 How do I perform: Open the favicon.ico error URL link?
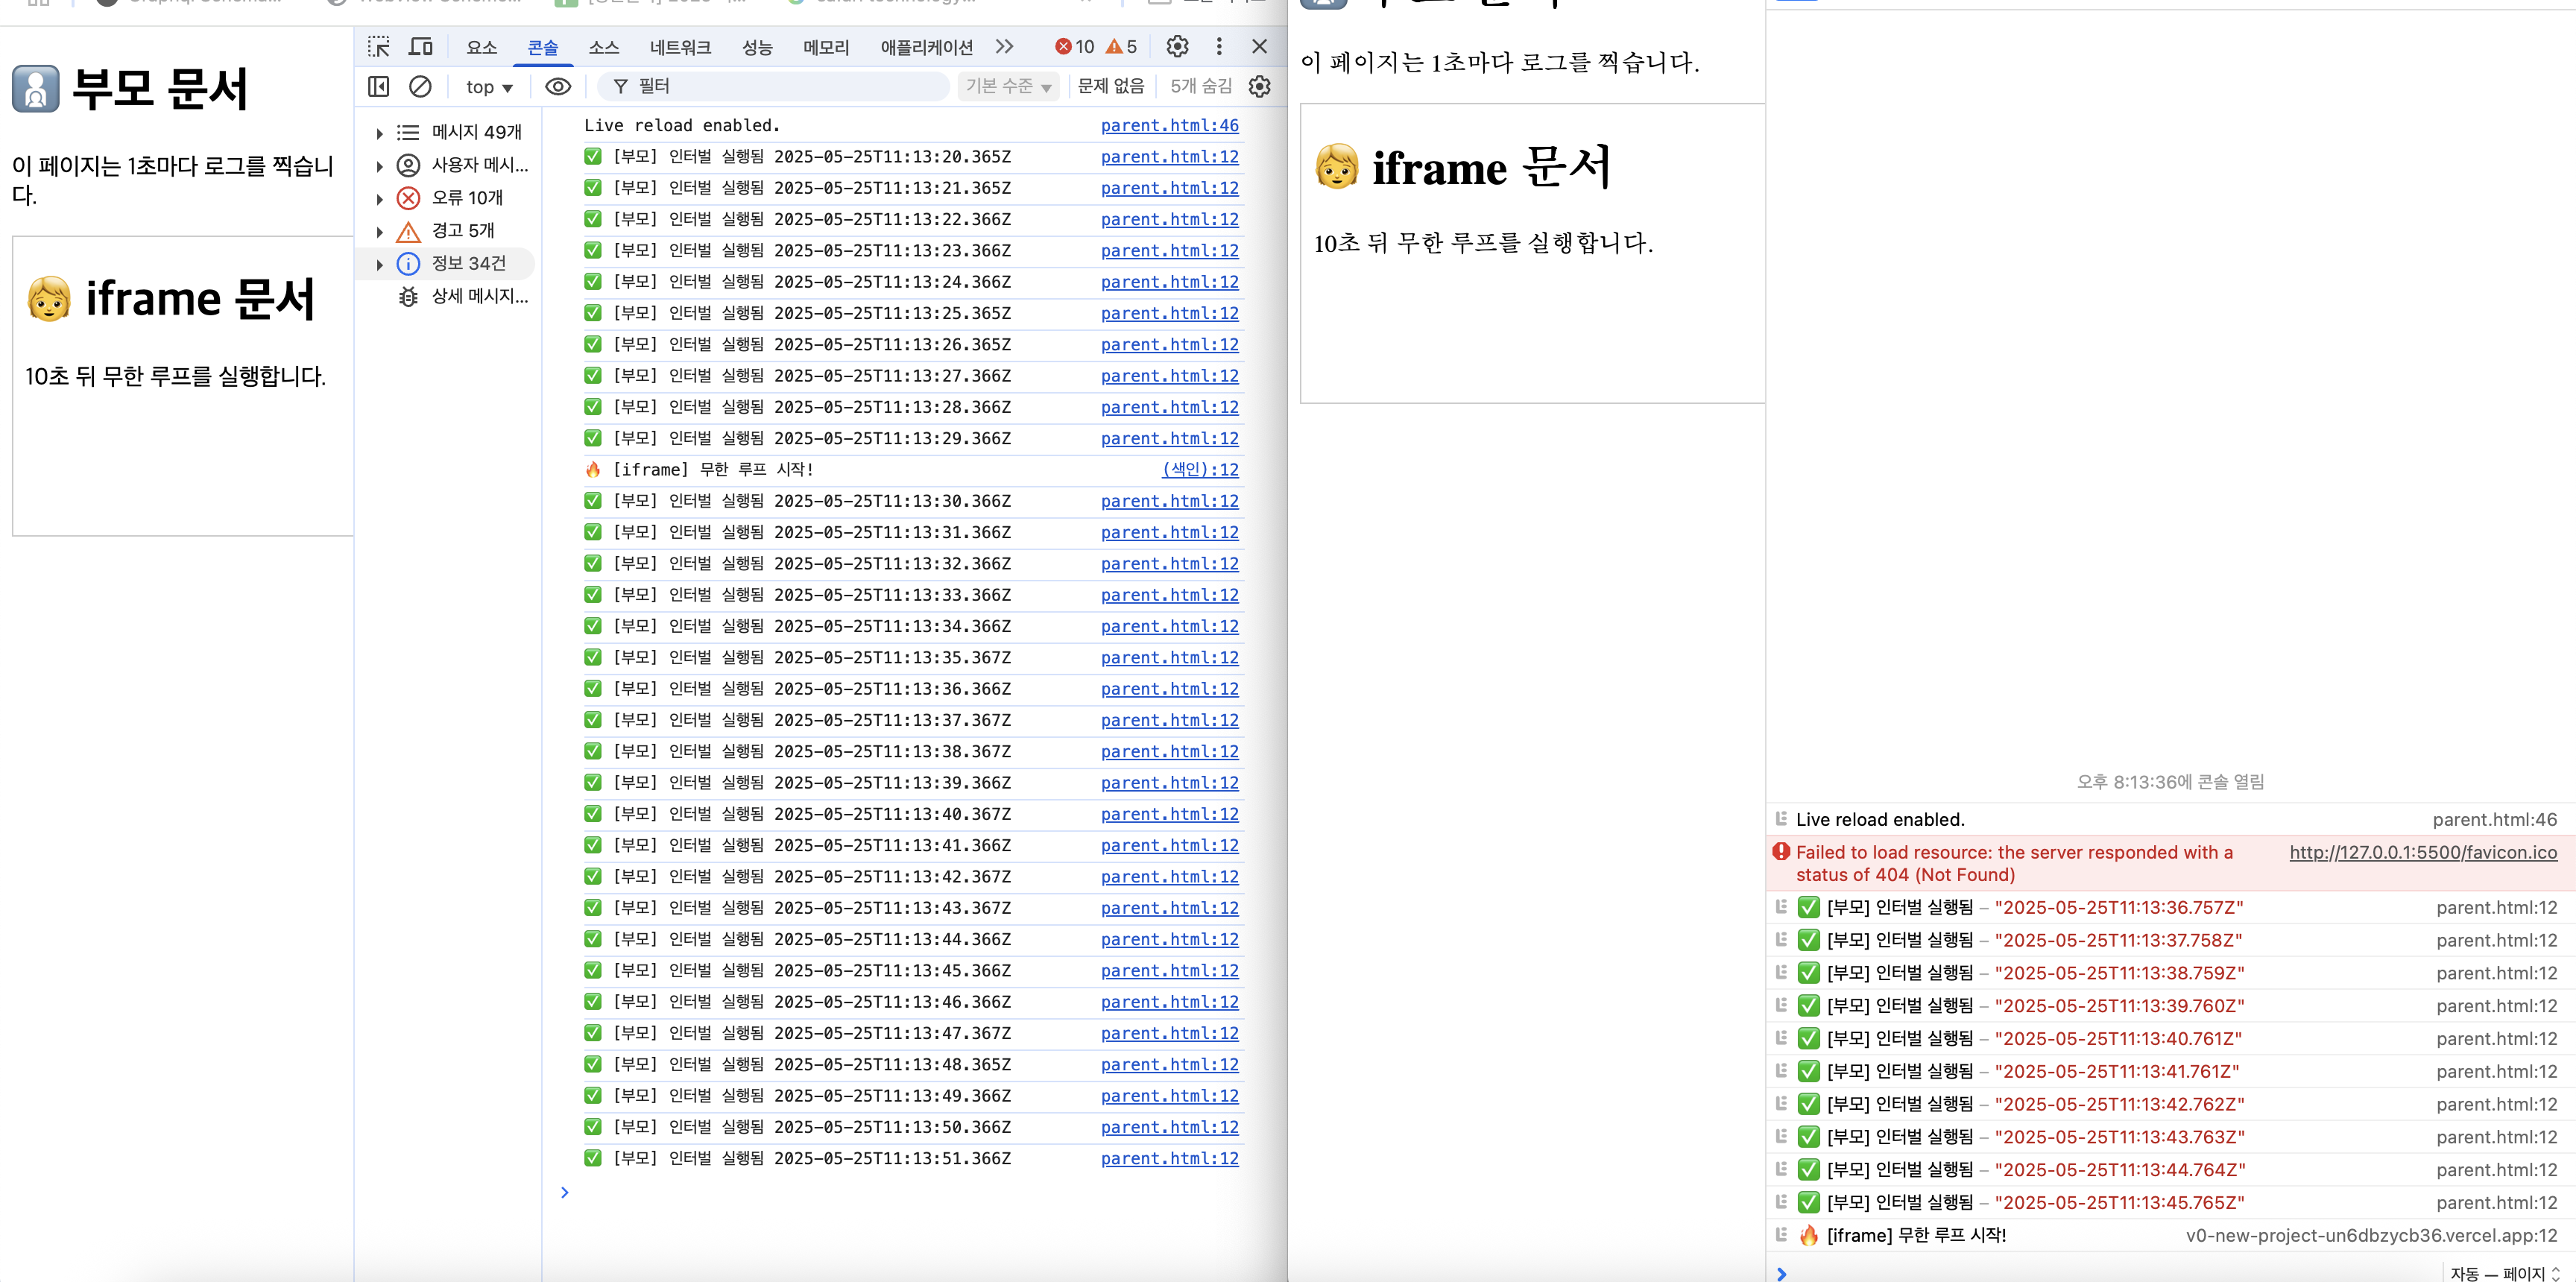2422,852
